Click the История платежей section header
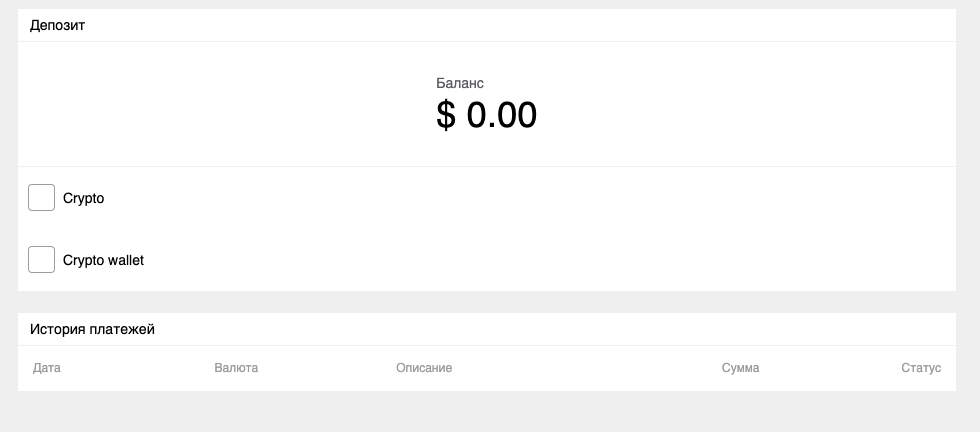Viewport: 980px width, 432px height. point(92,329)
